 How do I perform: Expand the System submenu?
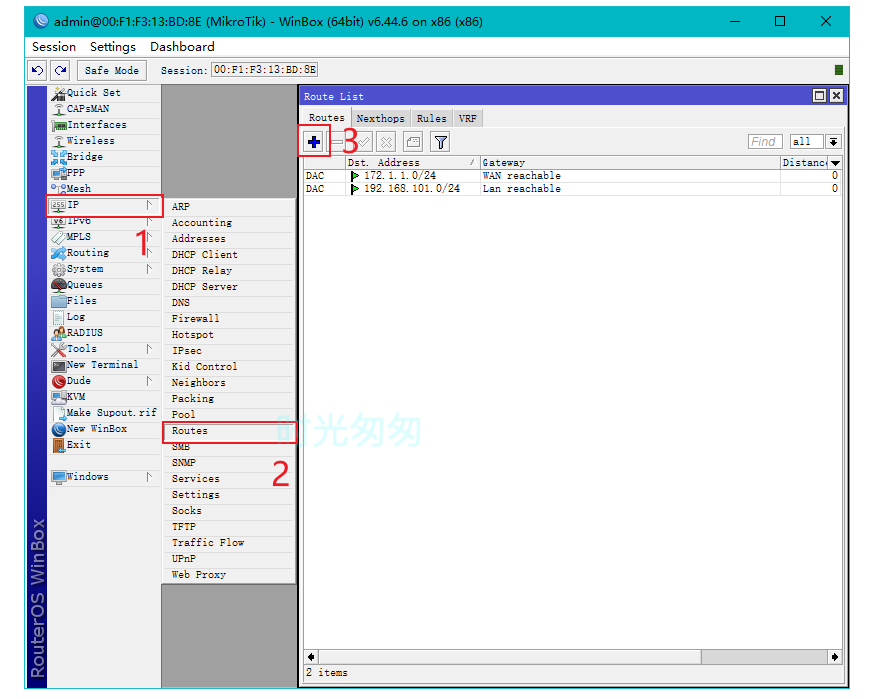click(104, 269)
